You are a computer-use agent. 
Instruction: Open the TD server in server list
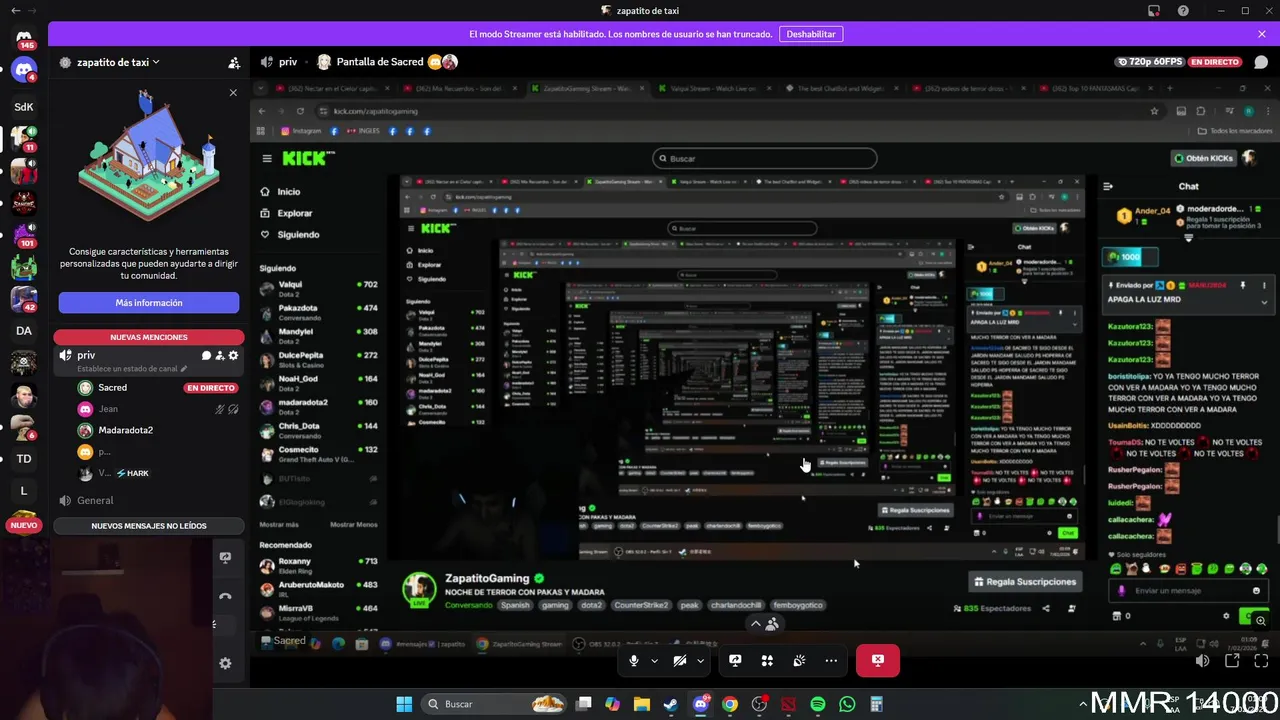pos(24,459)
